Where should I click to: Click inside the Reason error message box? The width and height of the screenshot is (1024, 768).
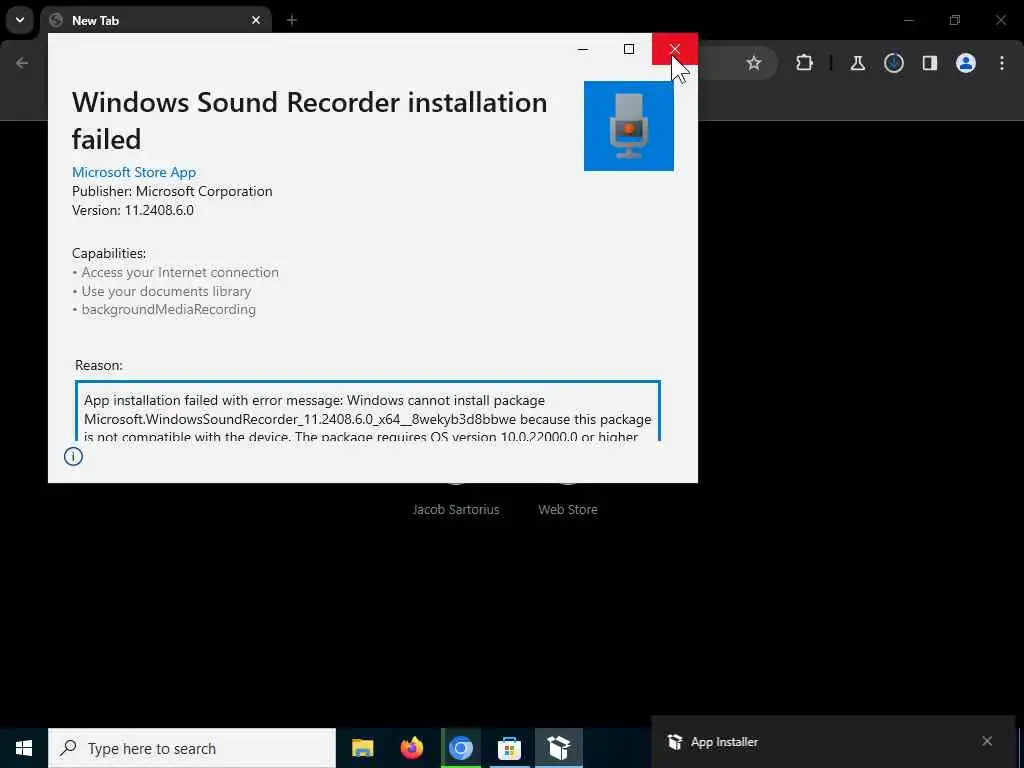click(x=368, y=411)
